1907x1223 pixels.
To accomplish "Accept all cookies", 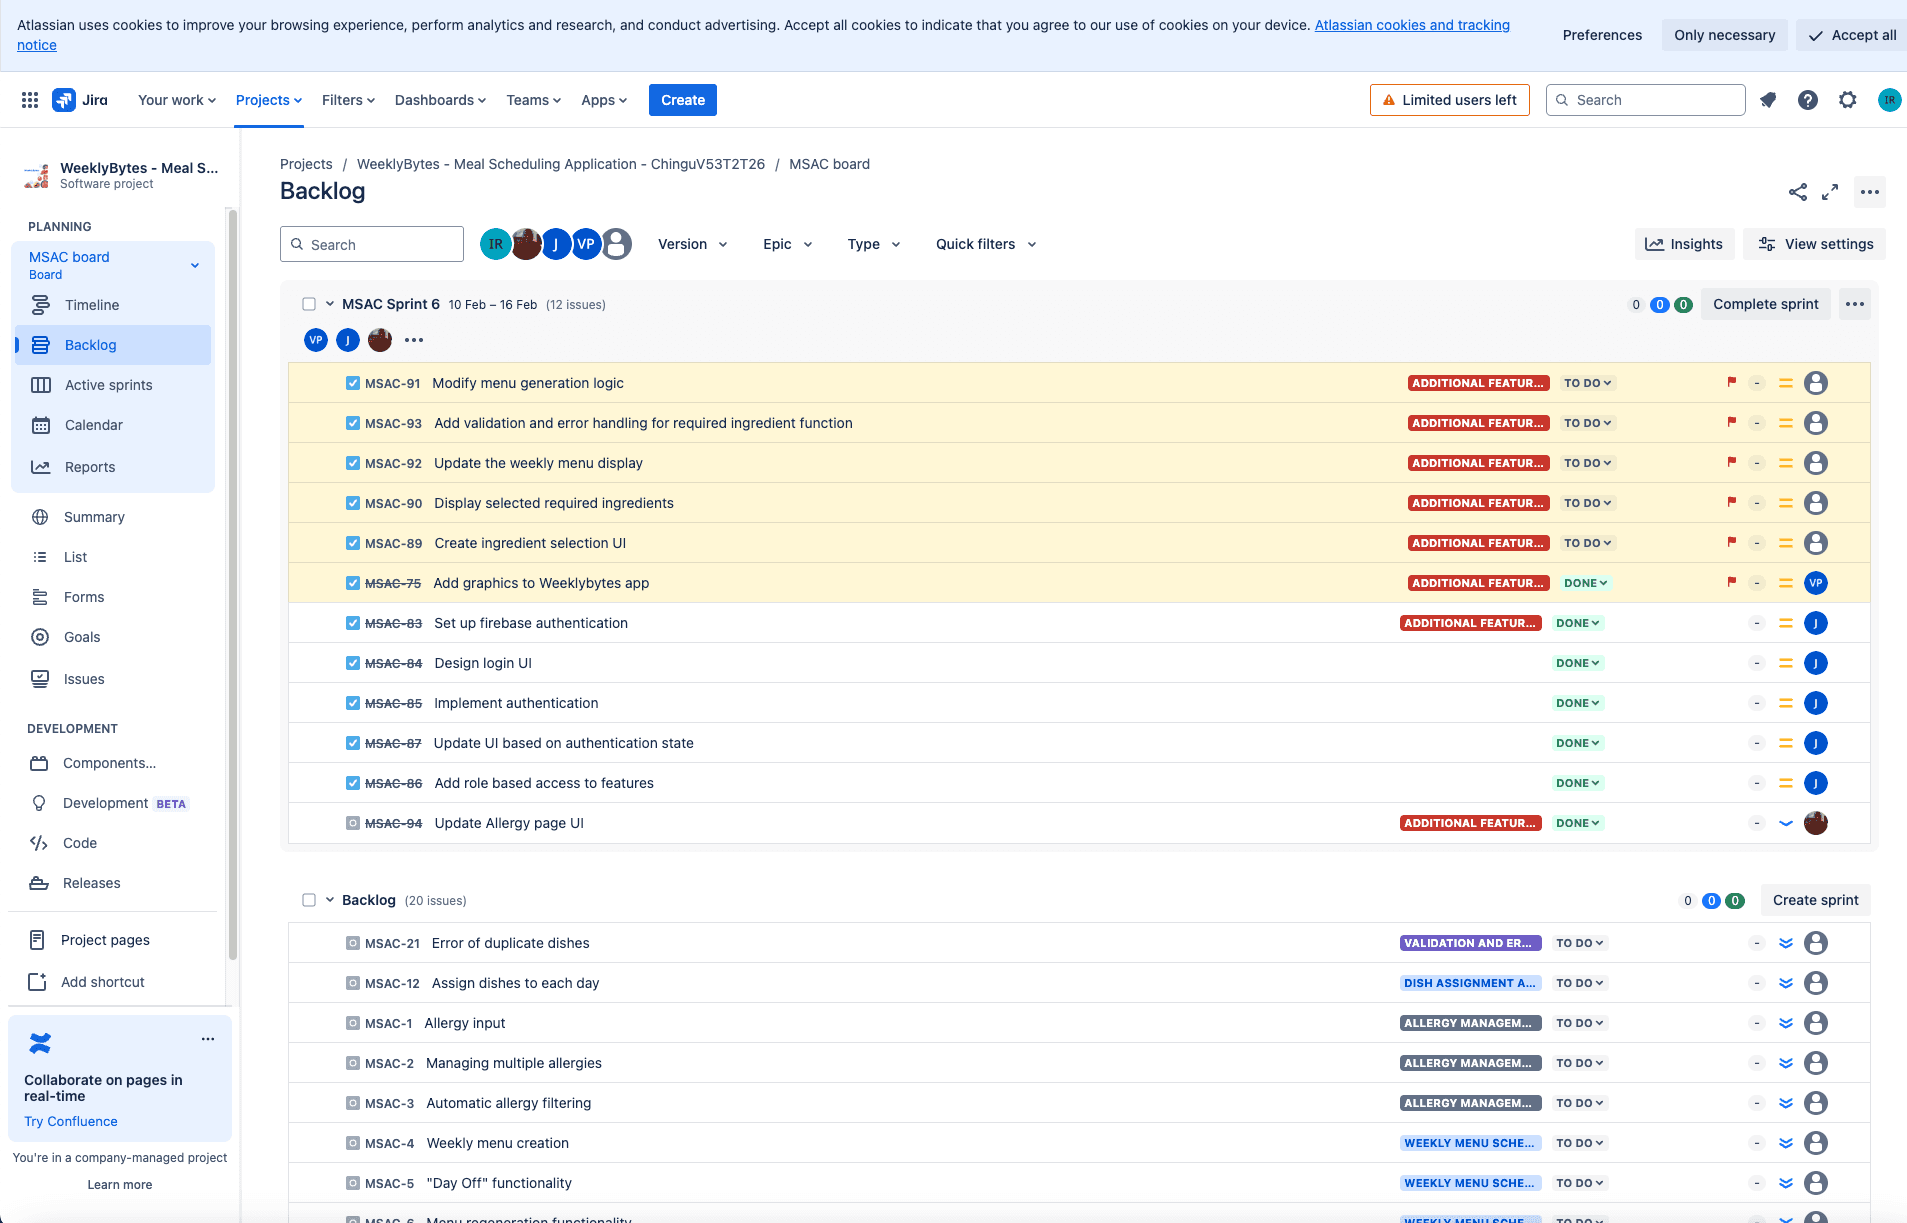I will [1853, 35].
